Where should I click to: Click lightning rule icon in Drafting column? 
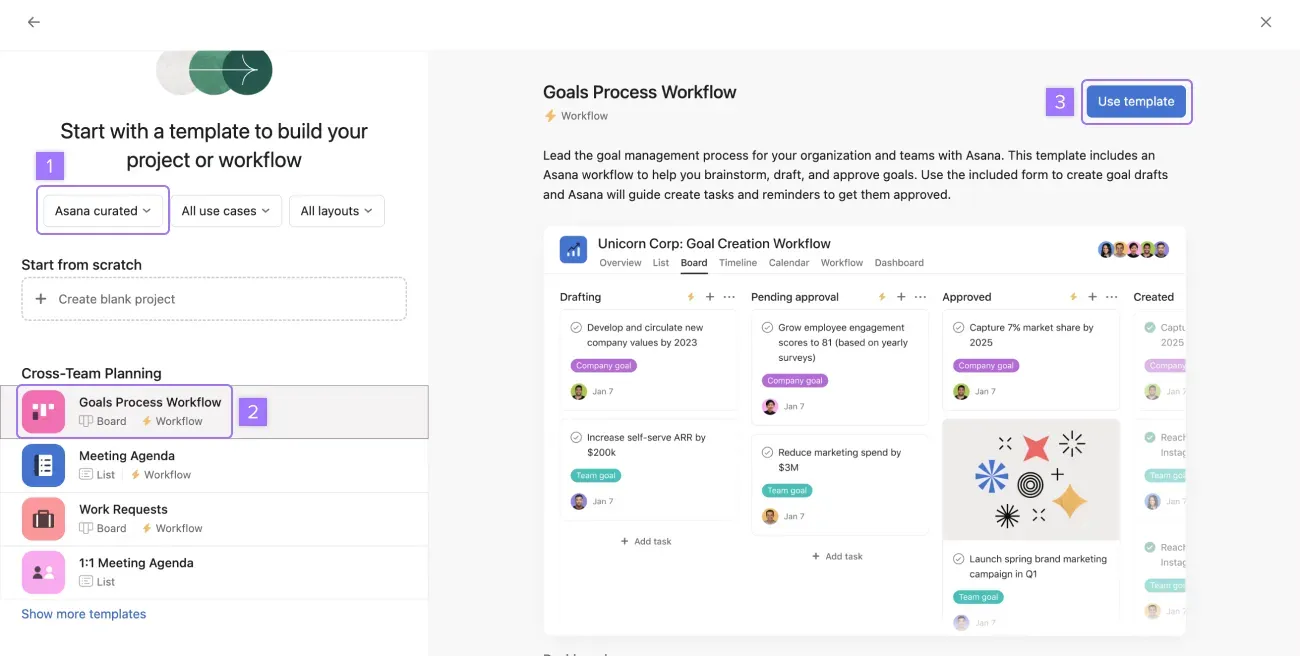(x=690, y=297)
